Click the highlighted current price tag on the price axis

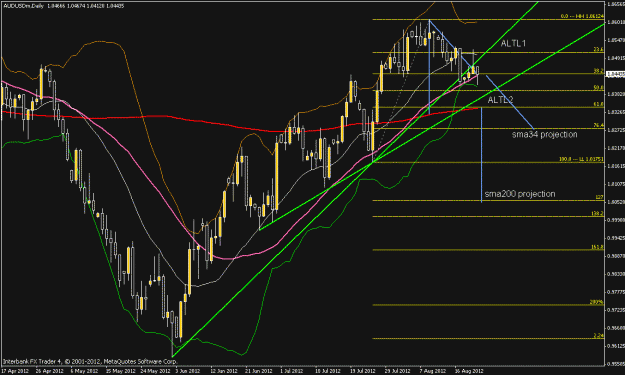615,74
